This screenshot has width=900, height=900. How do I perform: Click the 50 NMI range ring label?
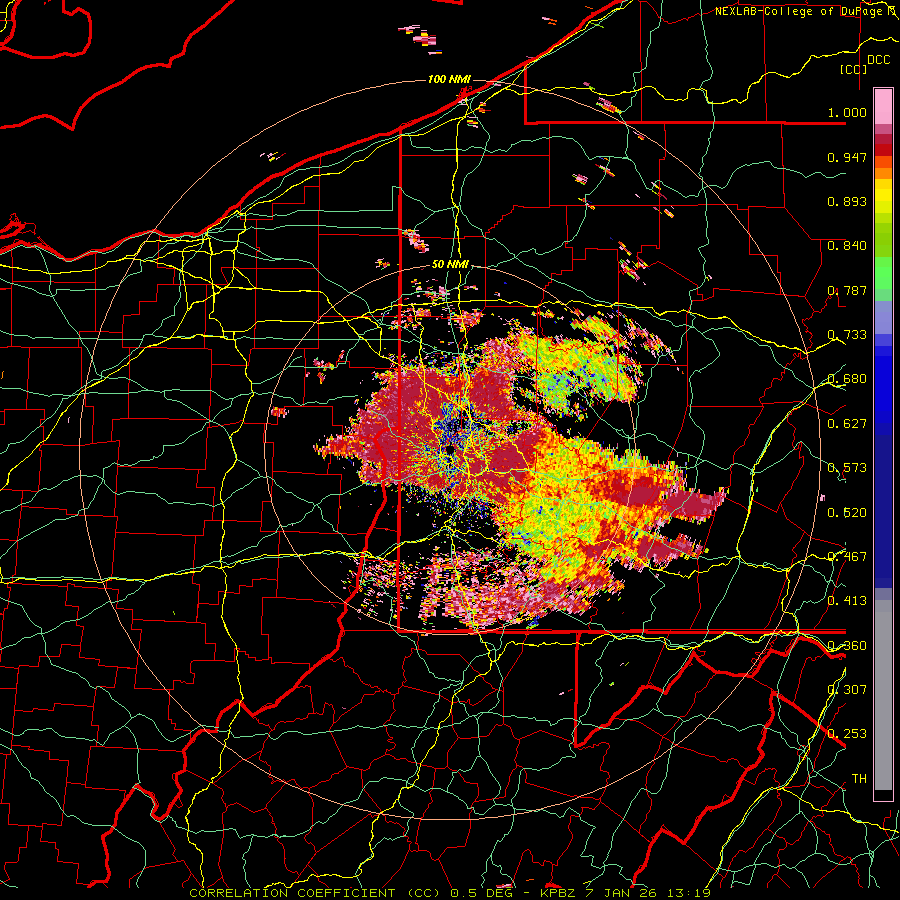[450, 264]
